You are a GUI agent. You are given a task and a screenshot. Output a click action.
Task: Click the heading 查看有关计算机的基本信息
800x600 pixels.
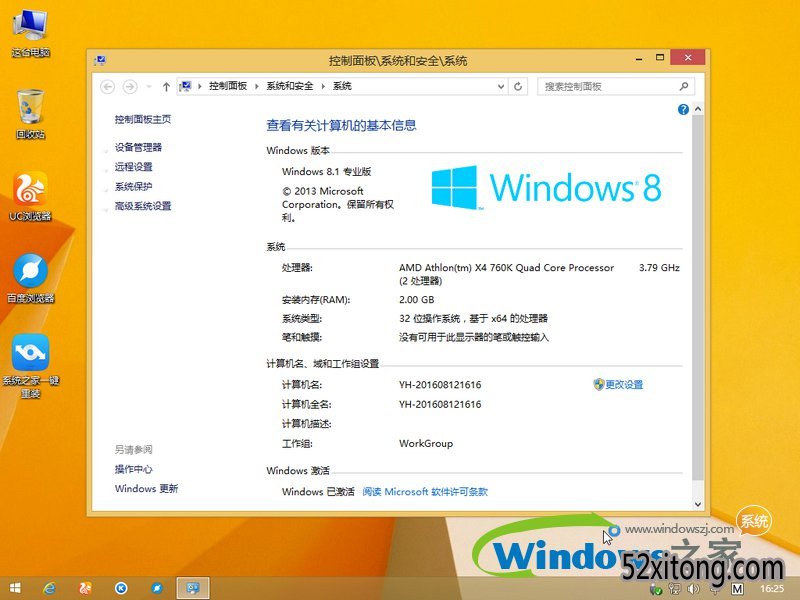(x=341, y=126)
